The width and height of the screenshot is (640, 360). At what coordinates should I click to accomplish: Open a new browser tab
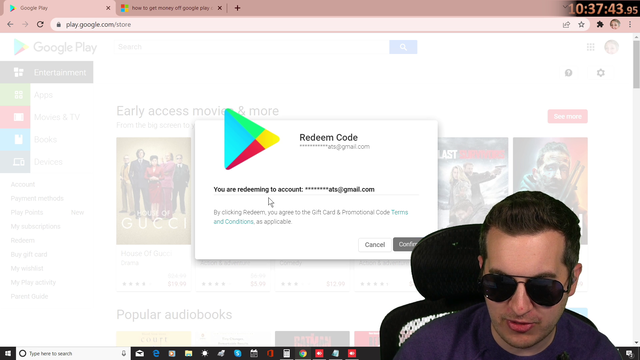coord(237,8)
